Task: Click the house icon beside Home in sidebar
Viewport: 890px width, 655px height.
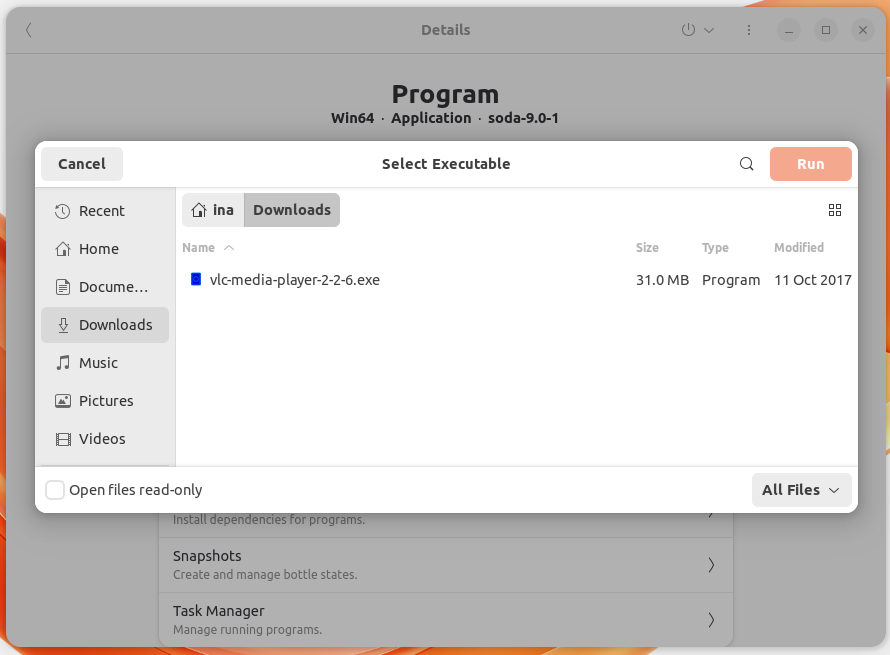Action: click(x=62, y=249)
